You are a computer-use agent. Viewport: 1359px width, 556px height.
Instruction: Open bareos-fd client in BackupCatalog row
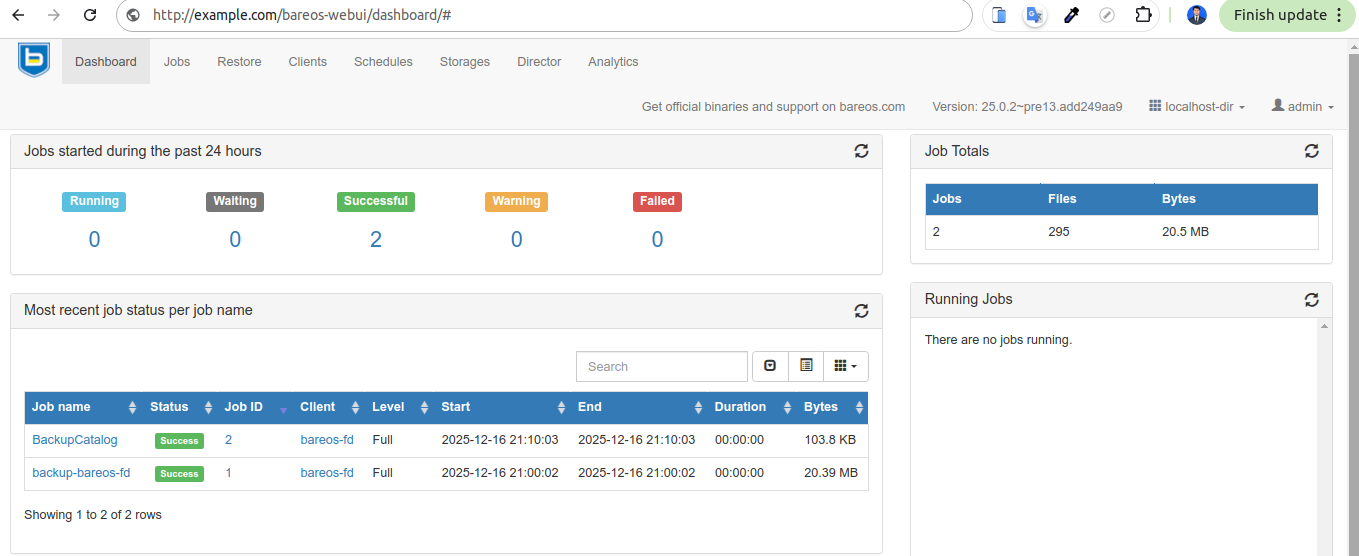tap(327, 440)
